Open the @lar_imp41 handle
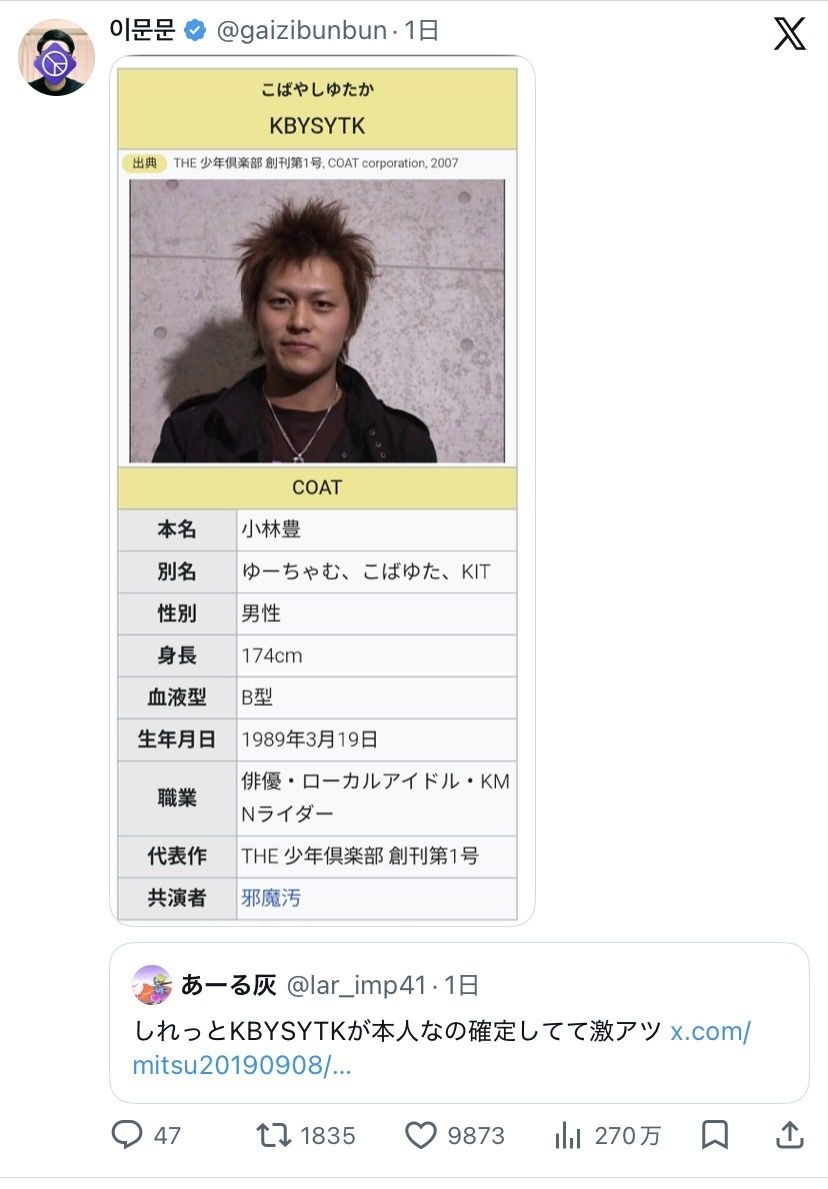828x1189 pixels. click(x=356, y=985)
